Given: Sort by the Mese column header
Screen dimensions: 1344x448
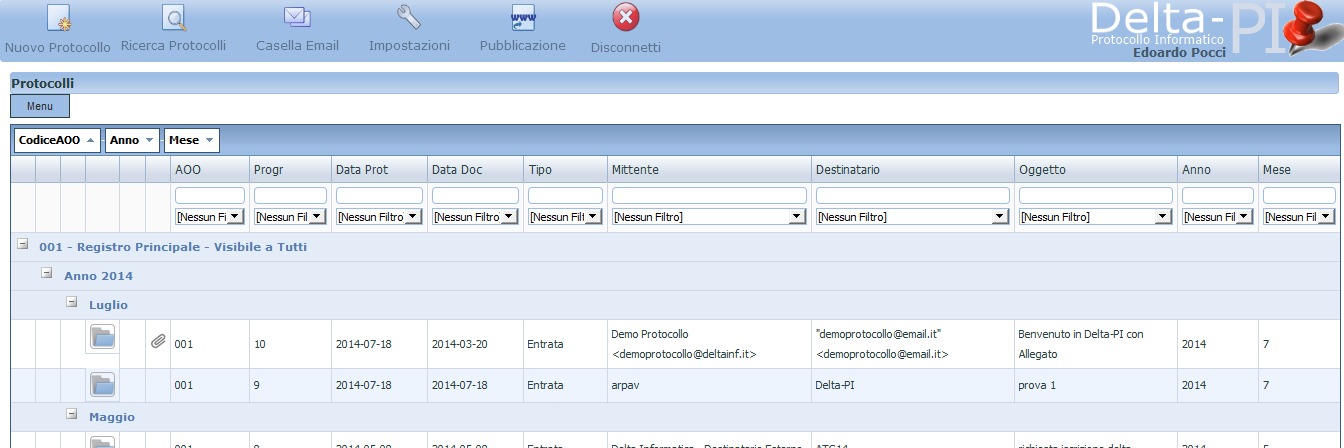Looking at the screenshot, I should coord(1299,170).
